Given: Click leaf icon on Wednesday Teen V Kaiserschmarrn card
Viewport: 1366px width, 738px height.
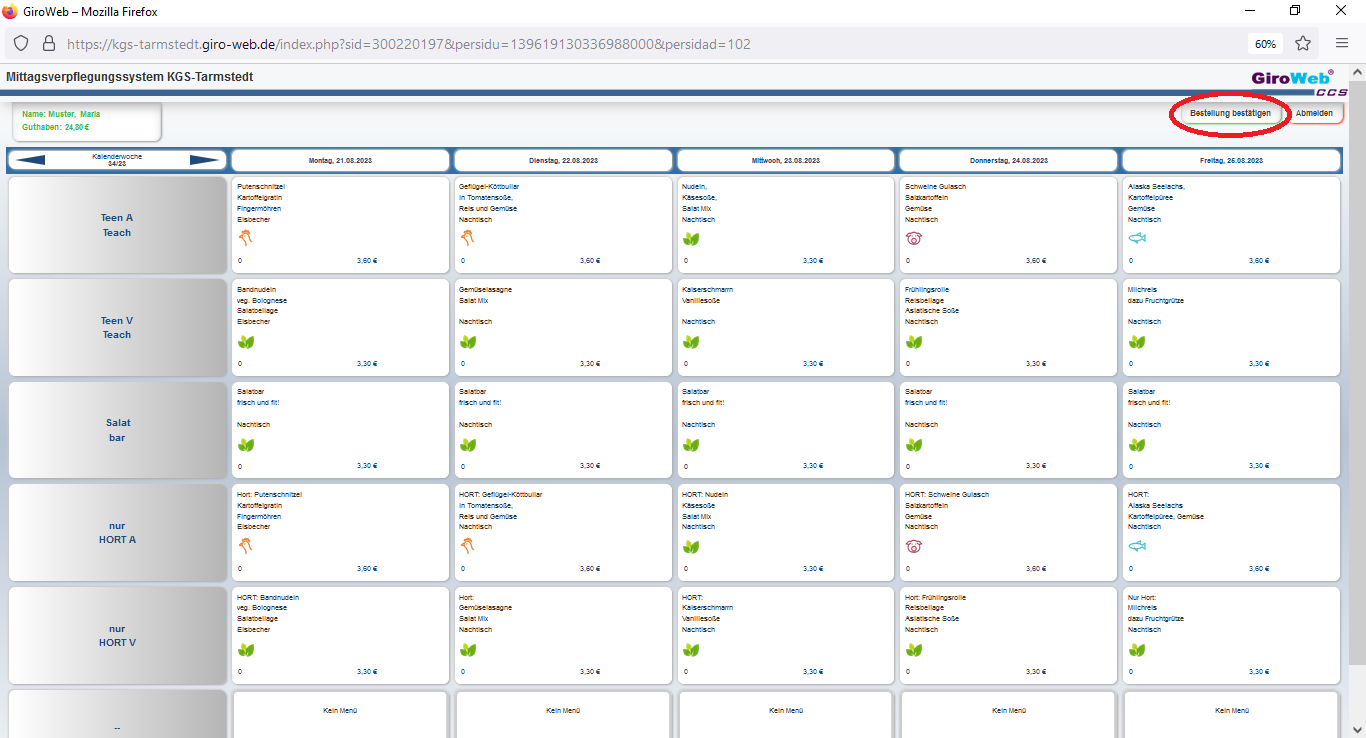Looking at the screenshot, I should [690, 341].
